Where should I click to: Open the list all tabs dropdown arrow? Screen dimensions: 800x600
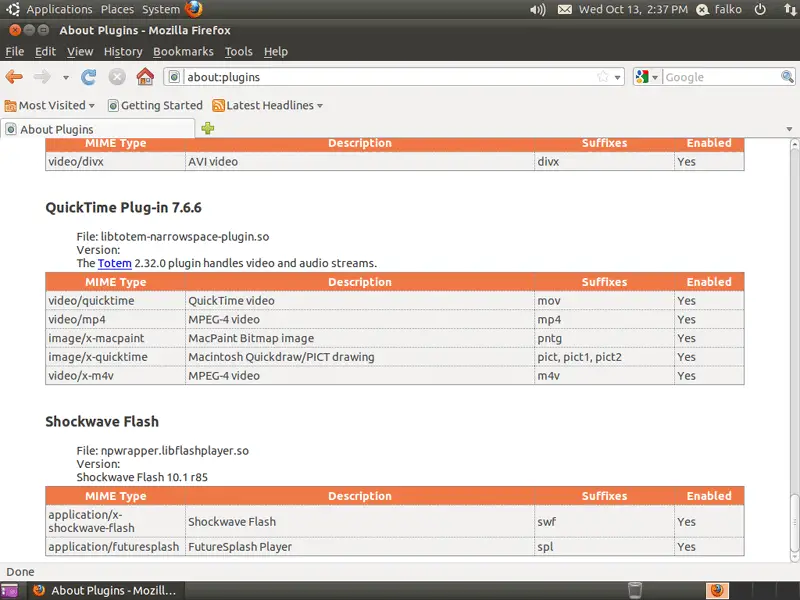[789, 129]
